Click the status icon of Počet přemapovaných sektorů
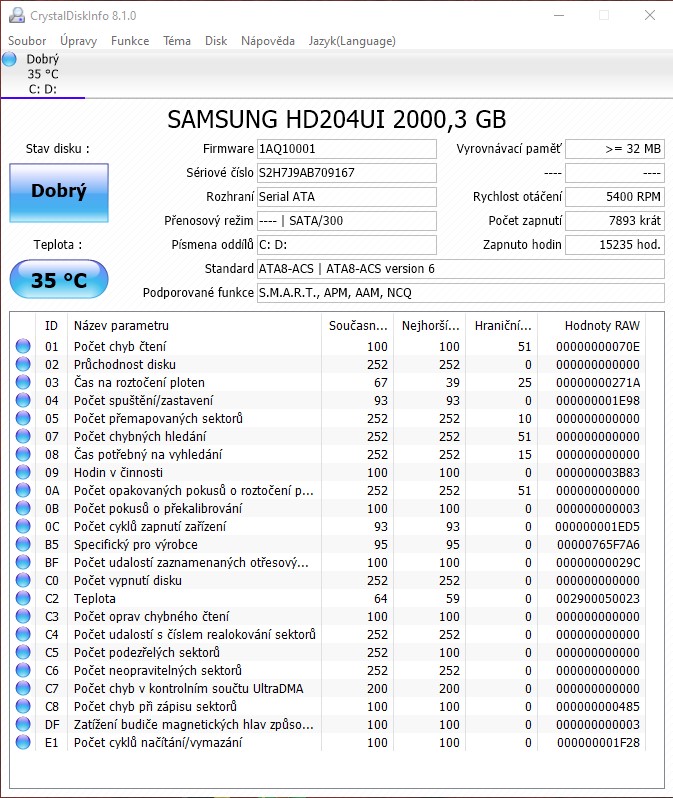Image resolution: width=673 pixels, height=798 pixels. [x=23, y=418]
